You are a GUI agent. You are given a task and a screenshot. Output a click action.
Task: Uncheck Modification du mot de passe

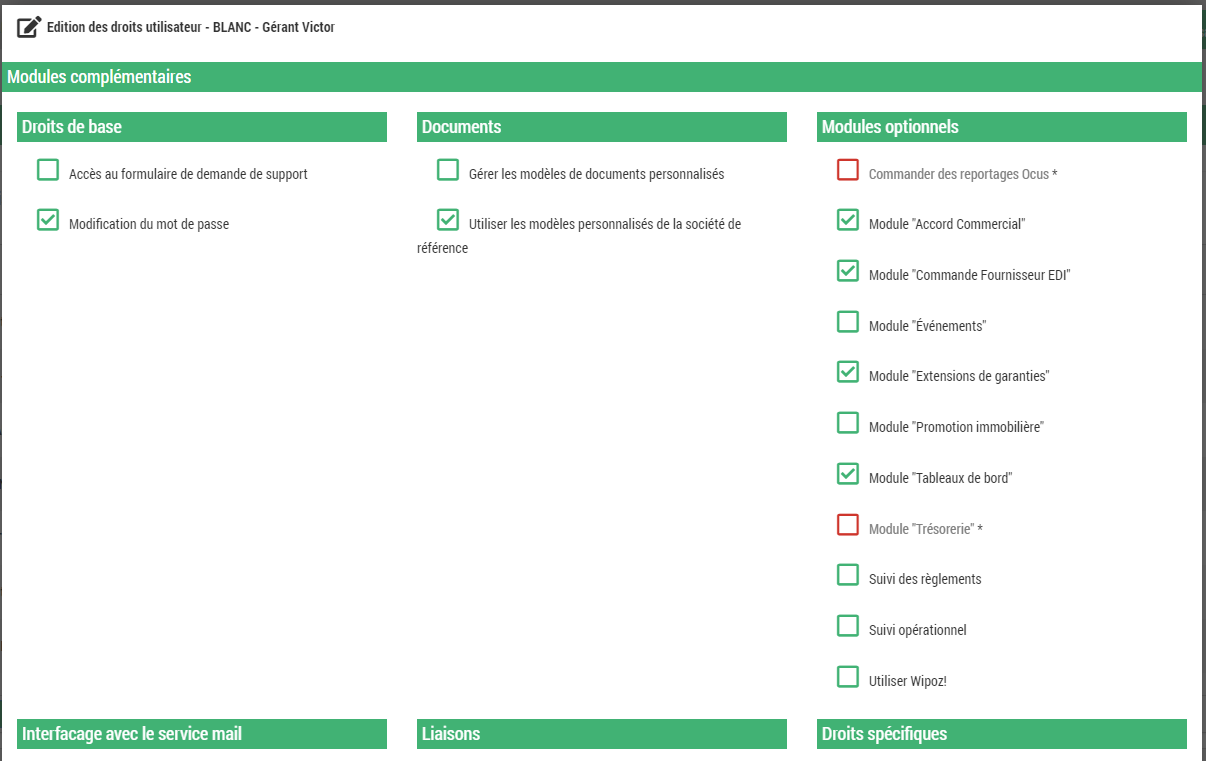[x=48, y=220]
